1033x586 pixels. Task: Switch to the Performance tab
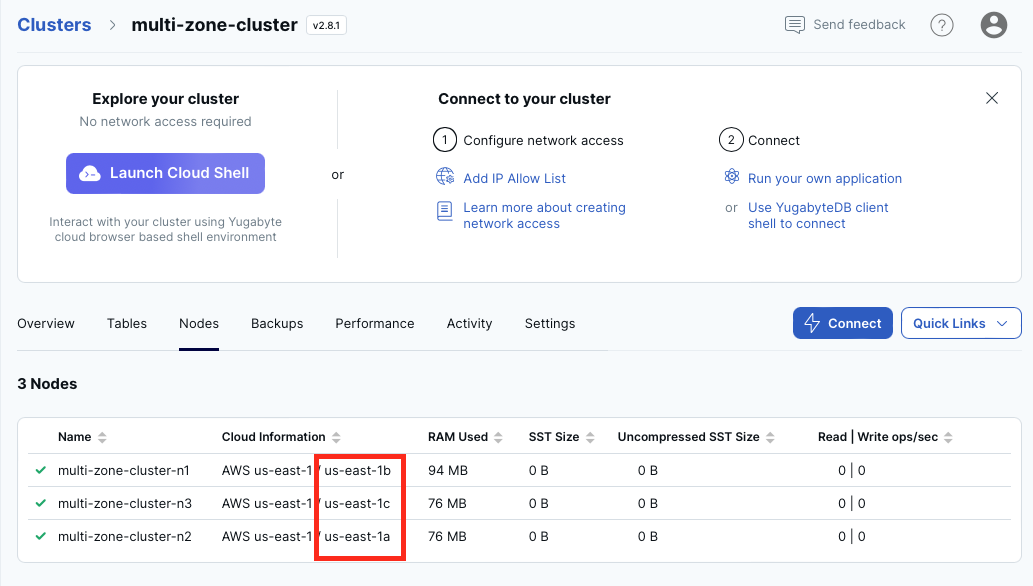[374, 323]
